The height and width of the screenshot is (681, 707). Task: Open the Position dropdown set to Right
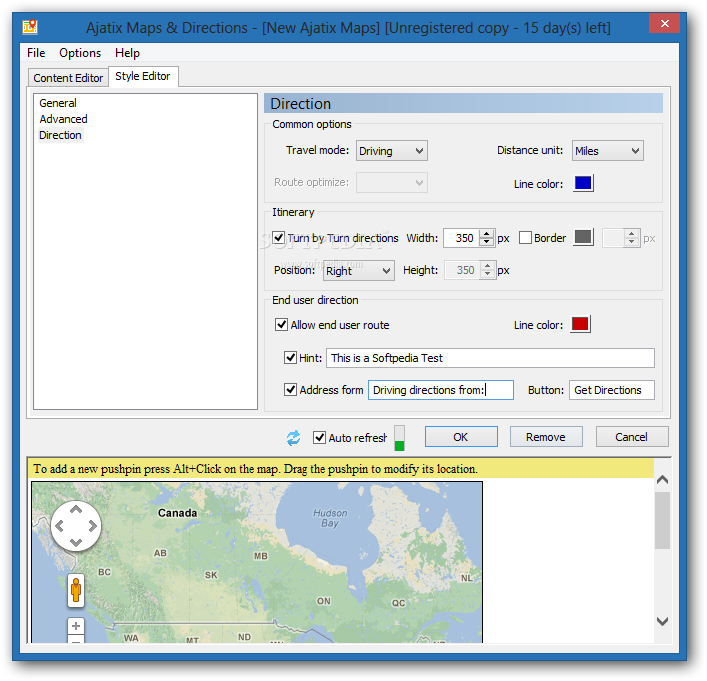click(x=358, y=271)
